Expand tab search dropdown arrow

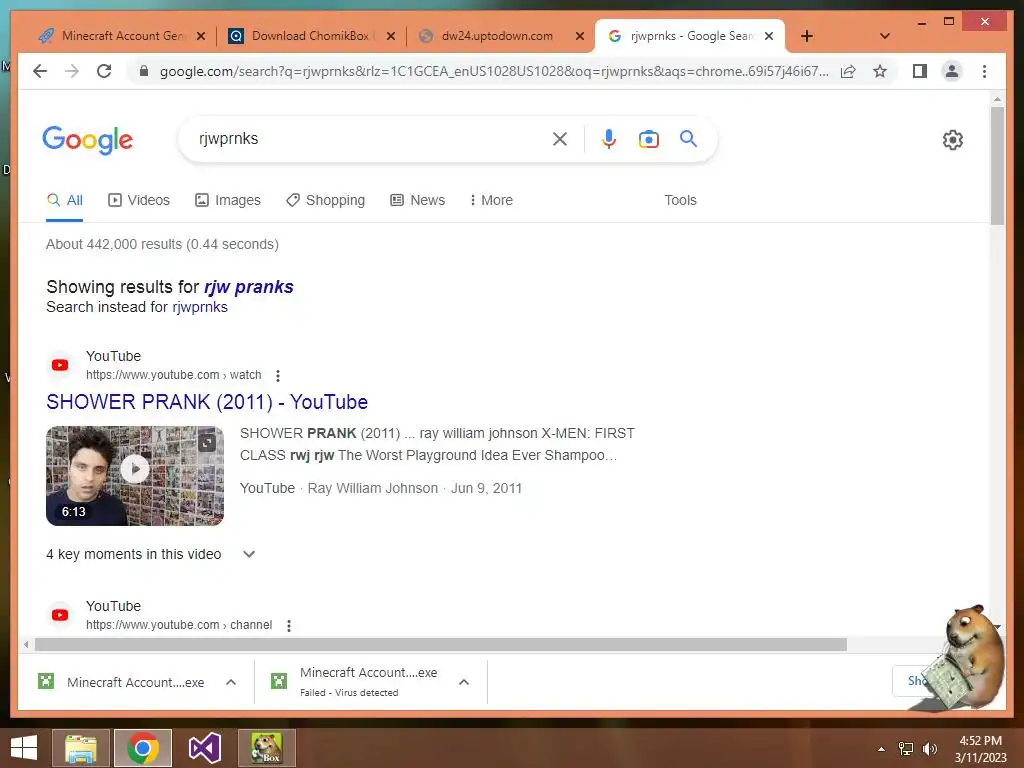click(884, 36)
